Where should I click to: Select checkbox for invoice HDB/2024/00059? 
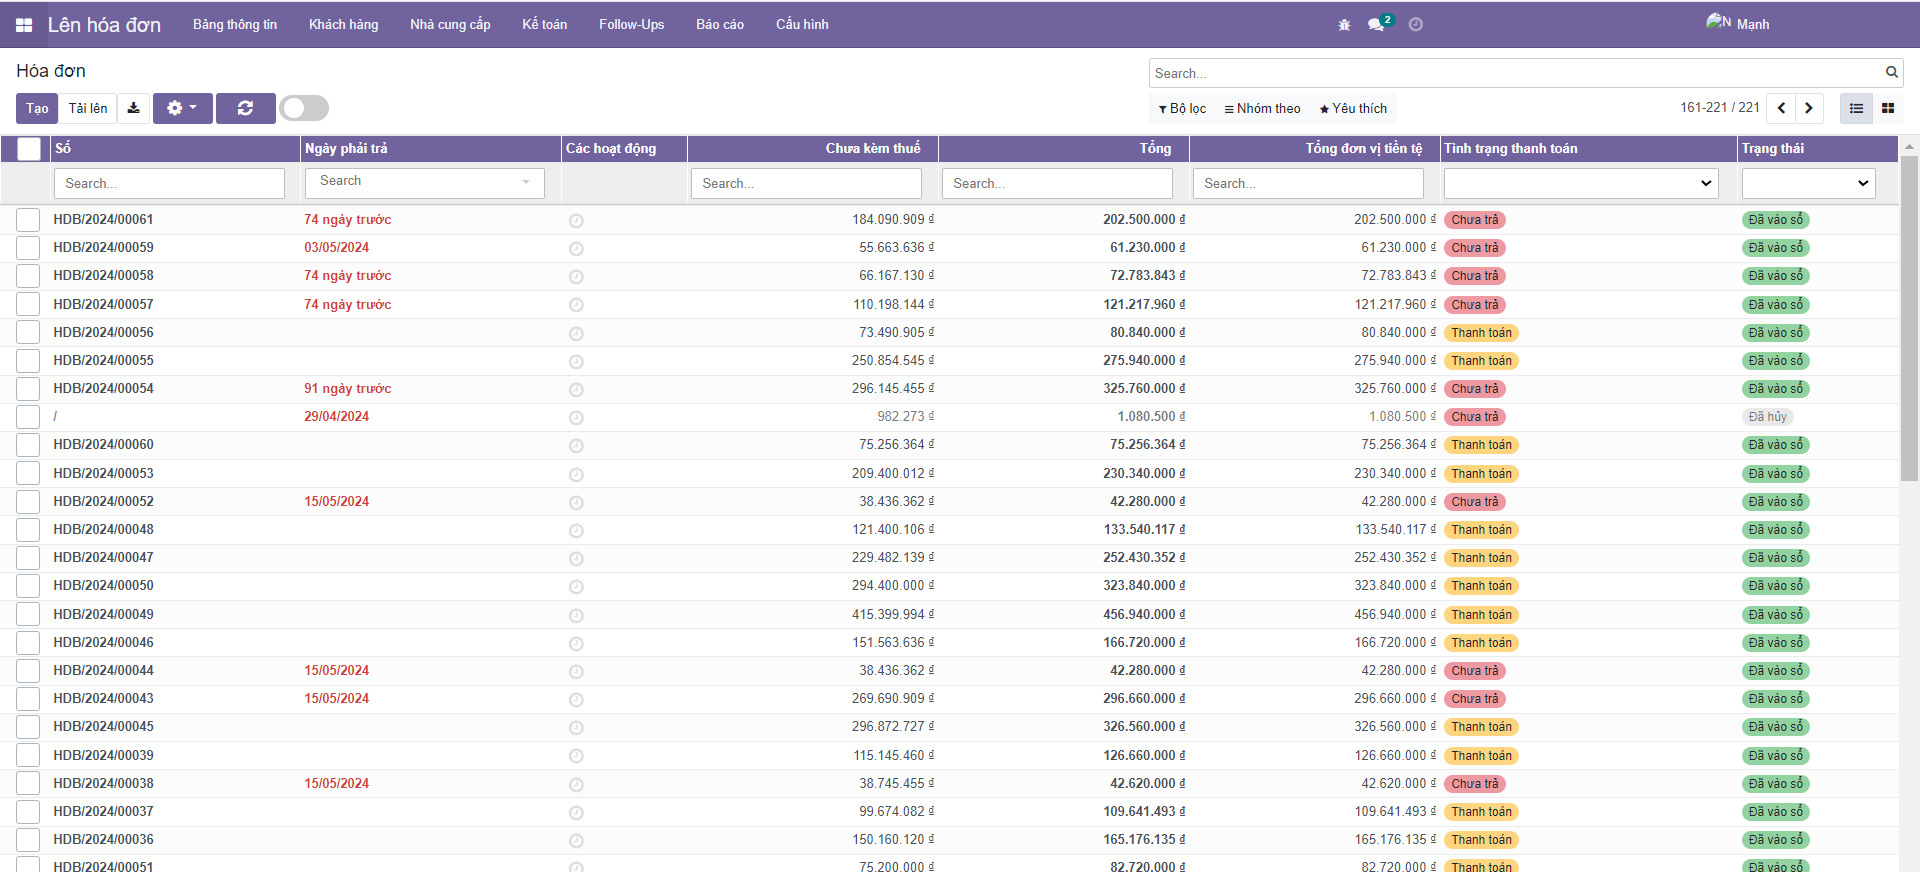(x=28, y=248)
